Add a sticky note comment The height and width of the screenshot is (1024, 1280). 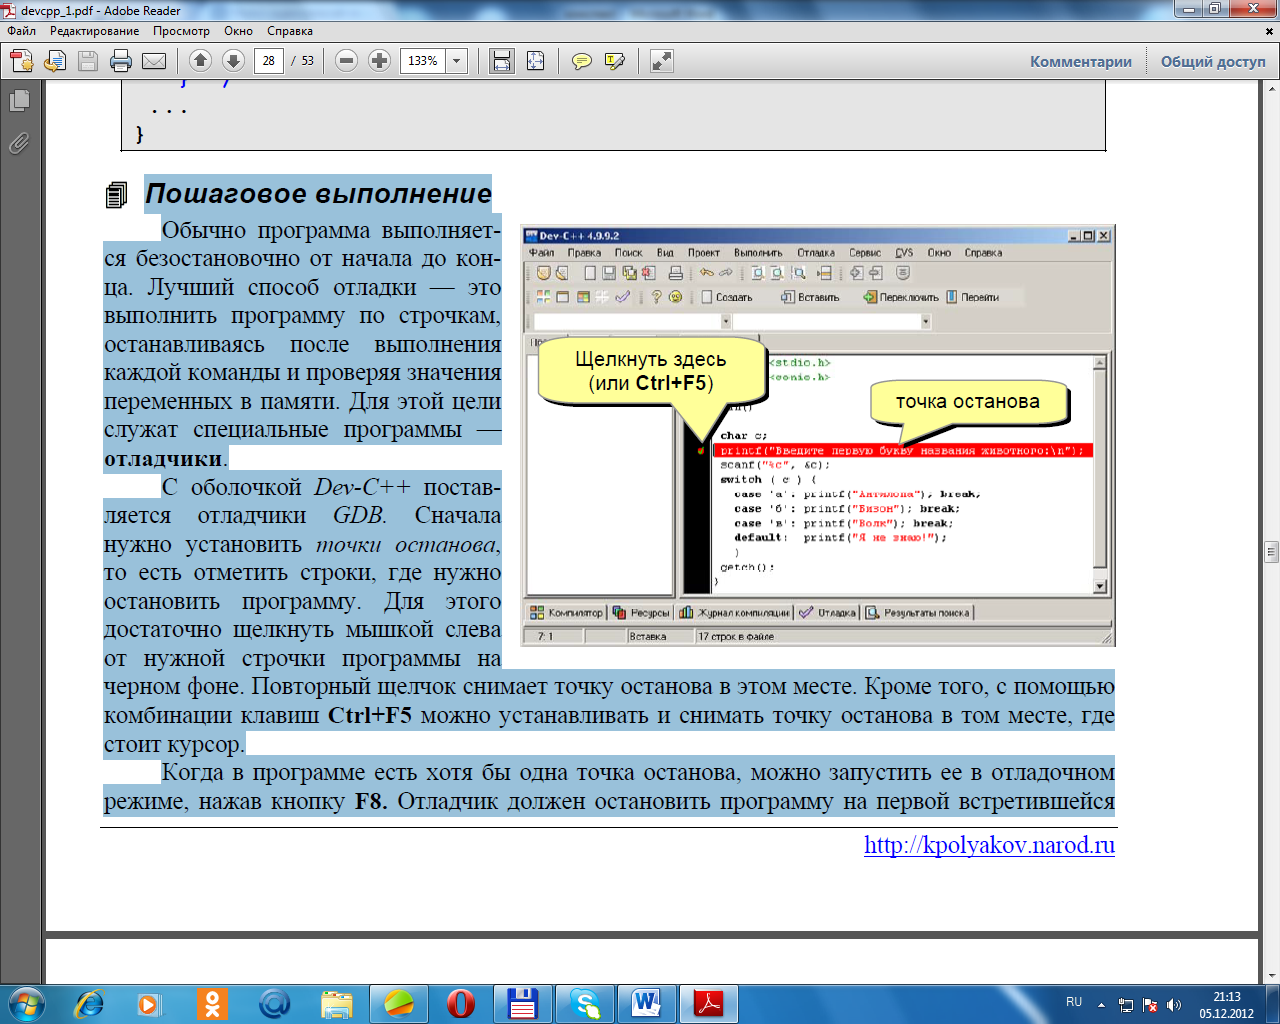tap(581, 61)
